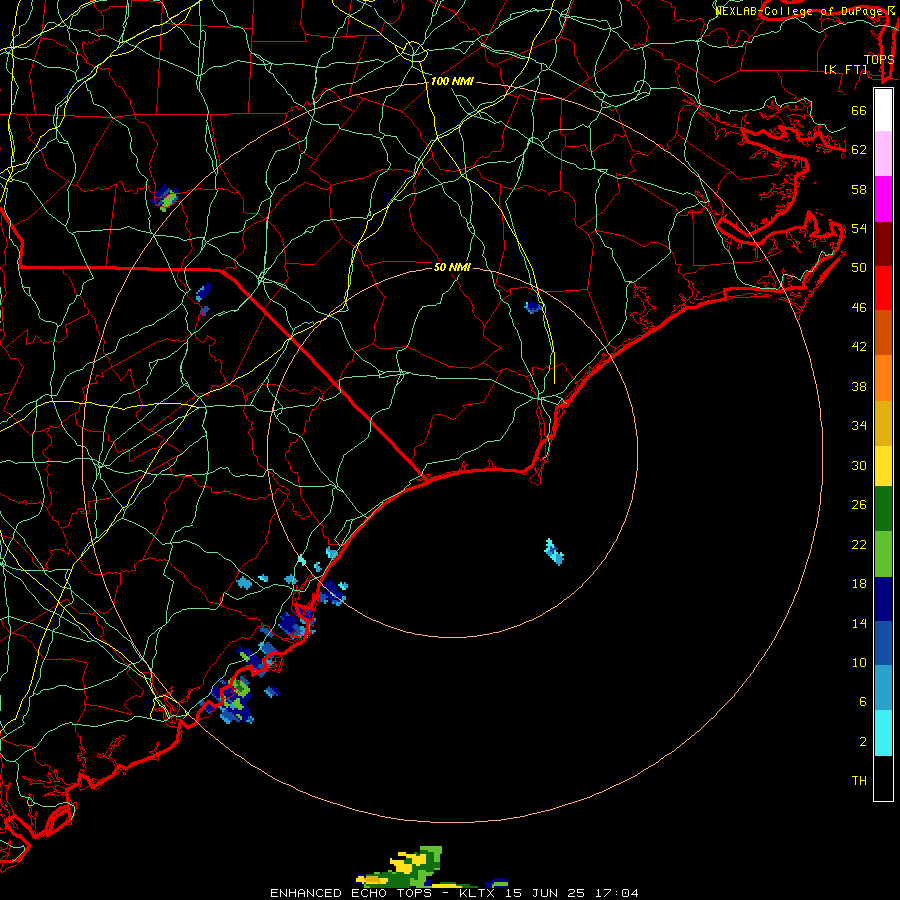
Task: Click the 38 legend value
Action: click(859, 387)
